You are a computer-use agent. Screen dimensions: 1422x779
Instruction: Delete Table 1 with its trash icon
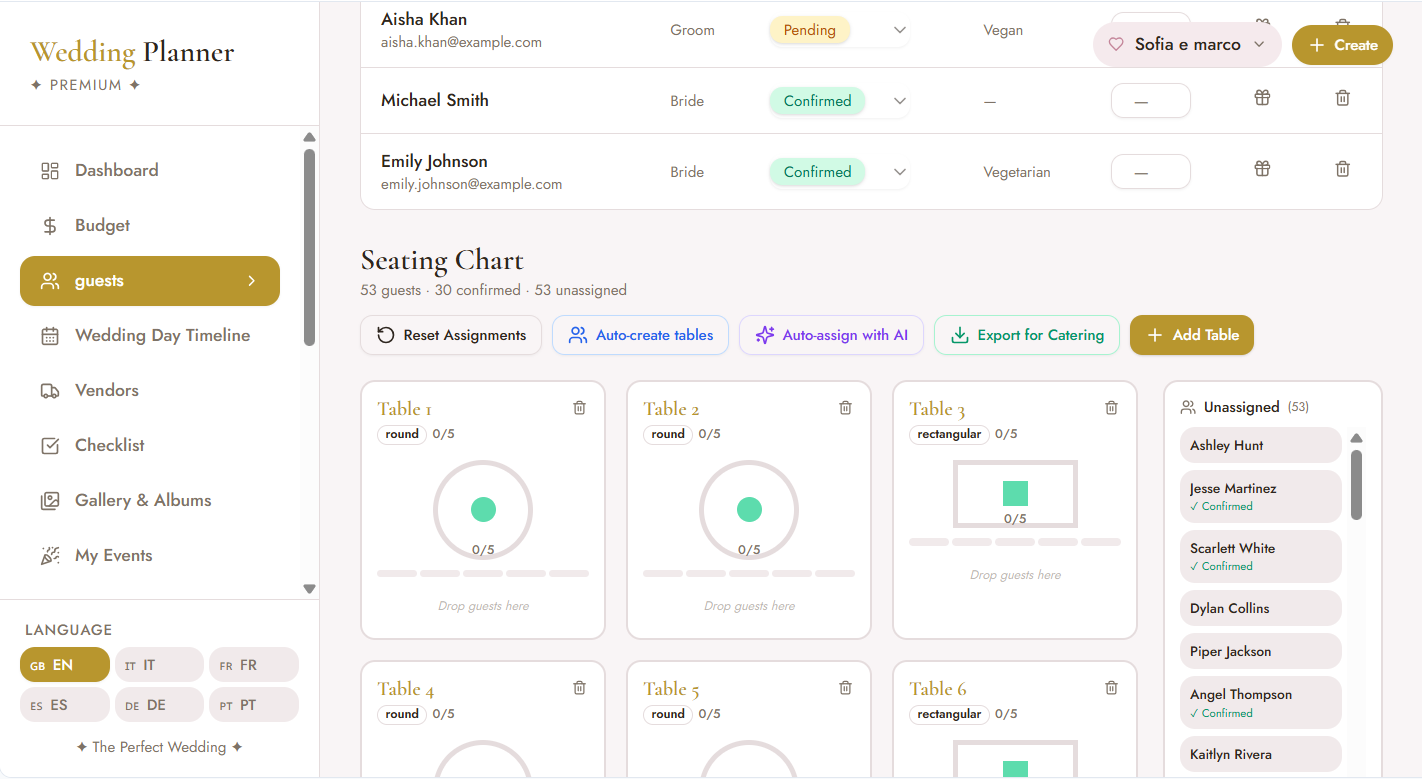click(x=580, y=408)
